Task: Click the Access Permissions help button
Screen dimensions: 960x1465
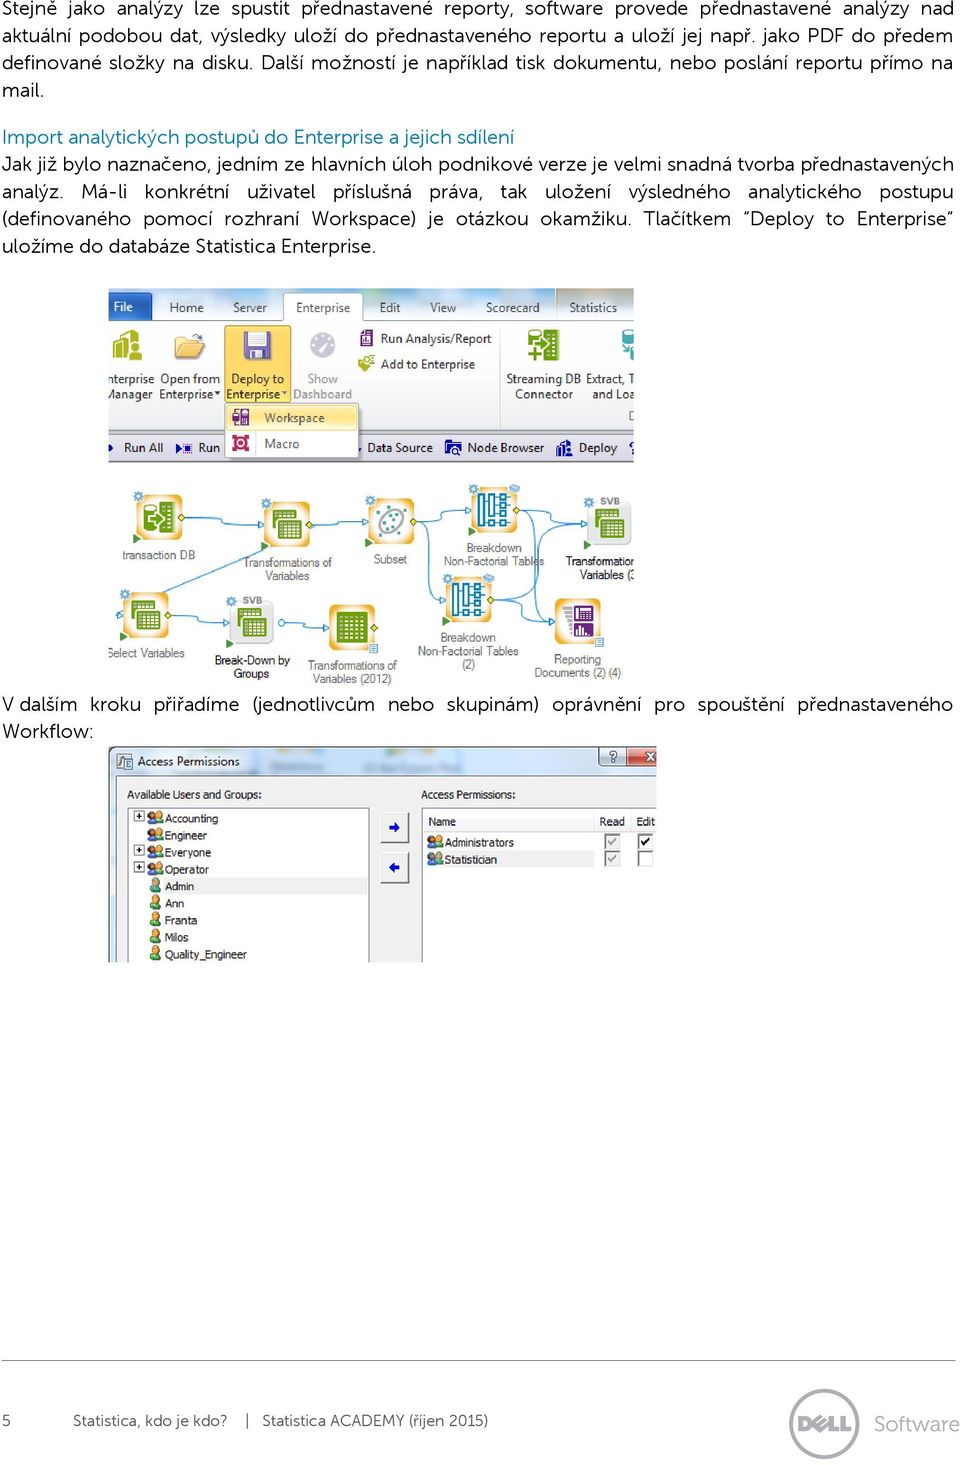Action: coord(613,757)
